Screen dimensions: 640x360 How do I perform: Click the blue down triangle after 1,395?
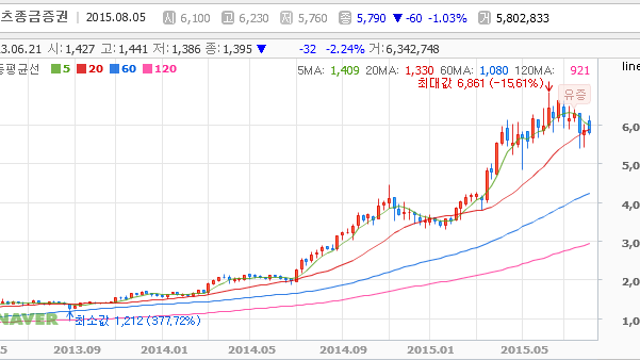coord(262,49)
